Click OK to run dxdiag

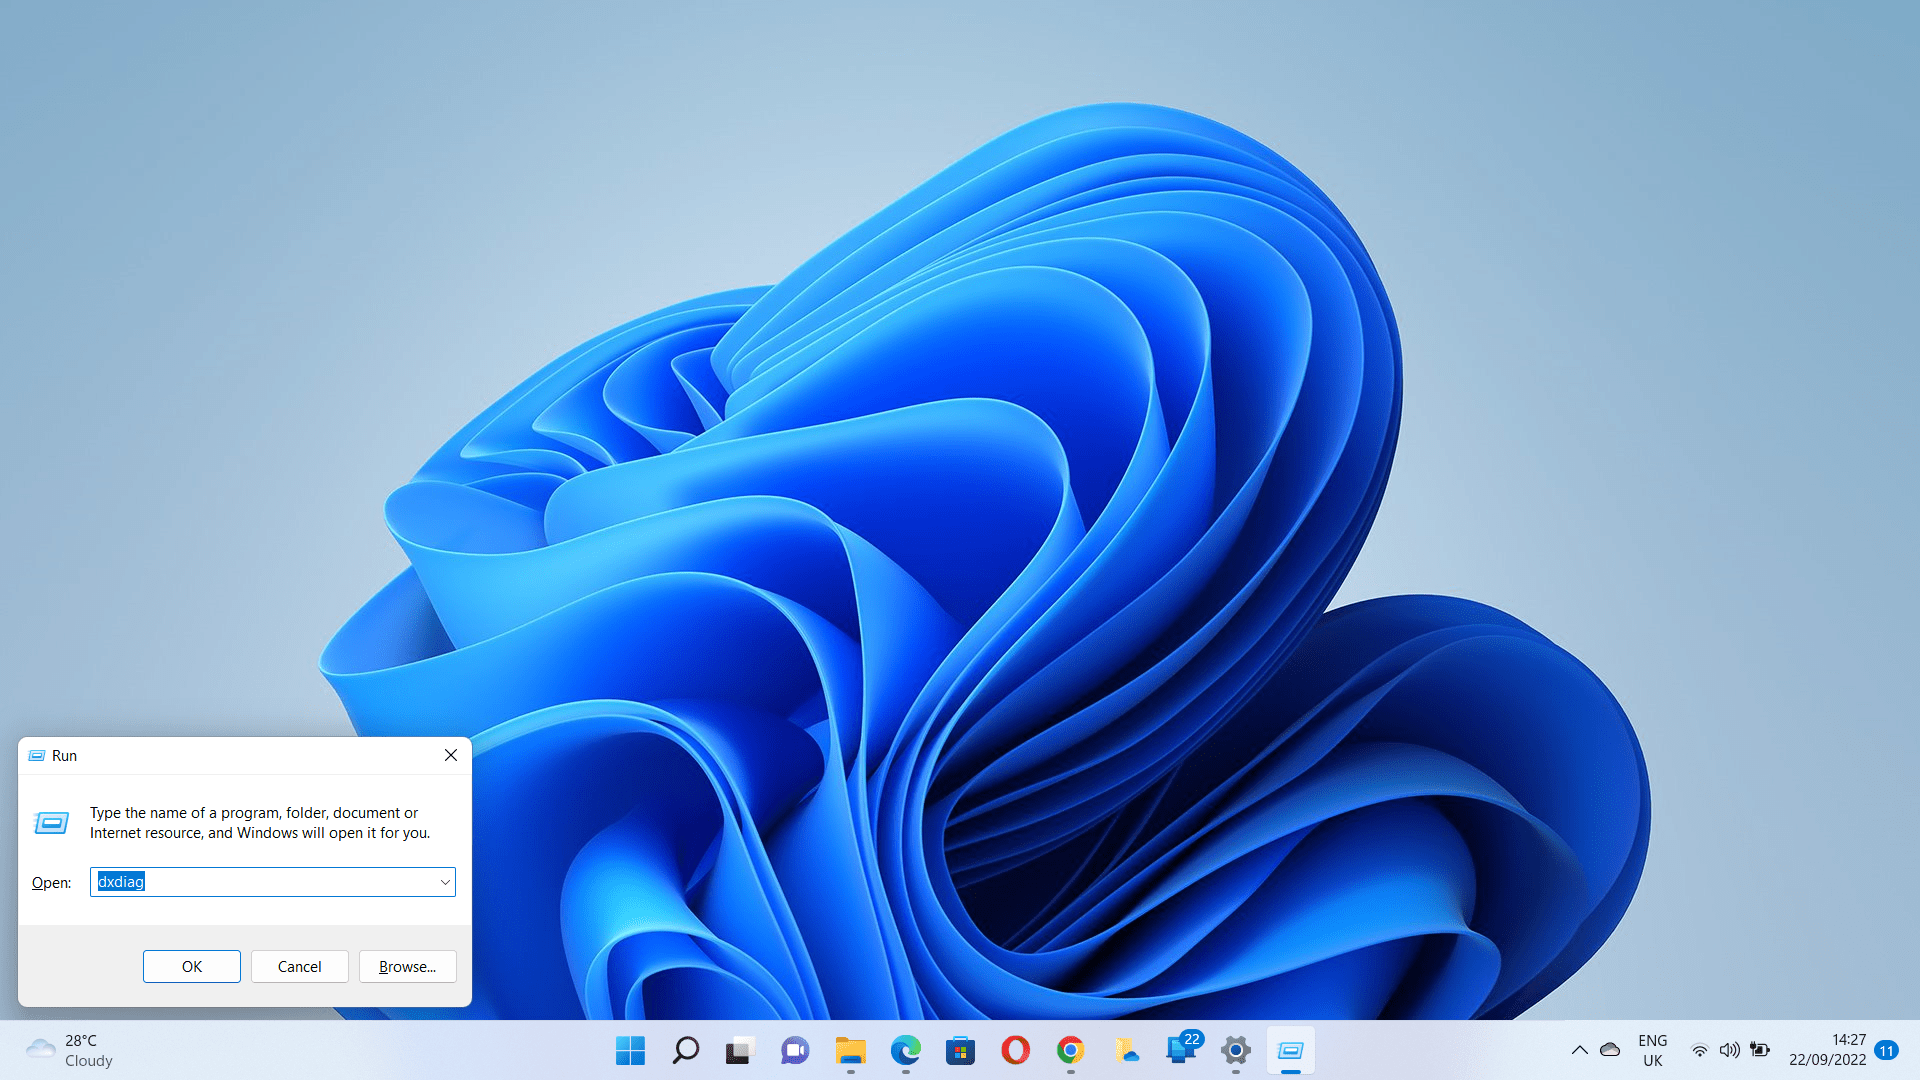(191, 967)
